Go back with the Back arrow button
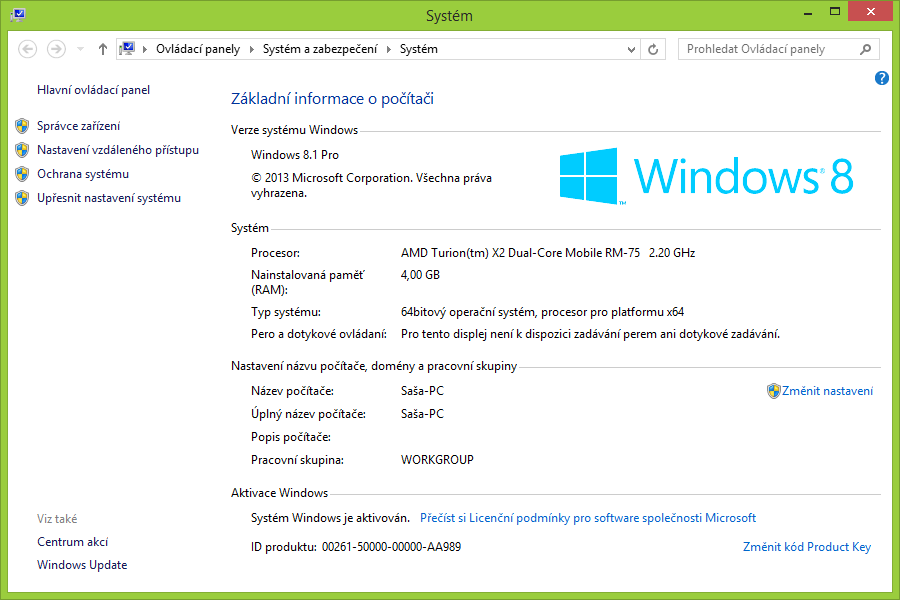 pos(28,49)
